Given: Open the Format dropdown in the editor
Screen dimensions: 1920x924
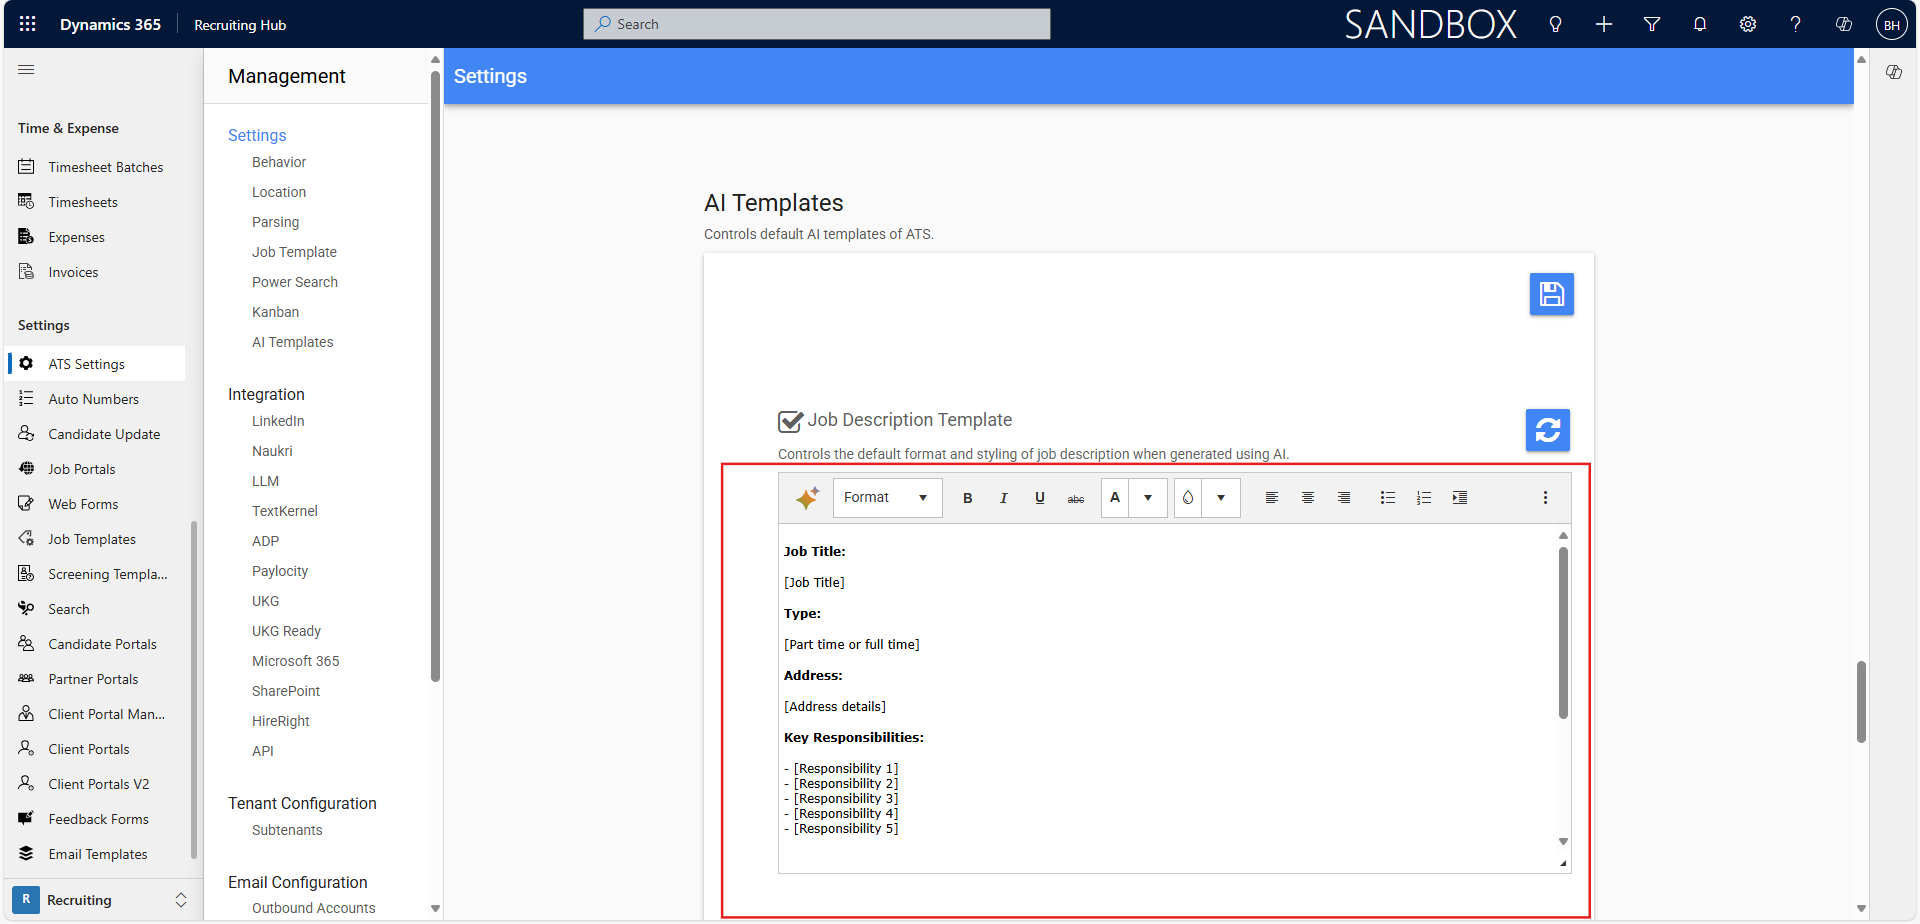Looking at the screenshot, I should 888,498.
